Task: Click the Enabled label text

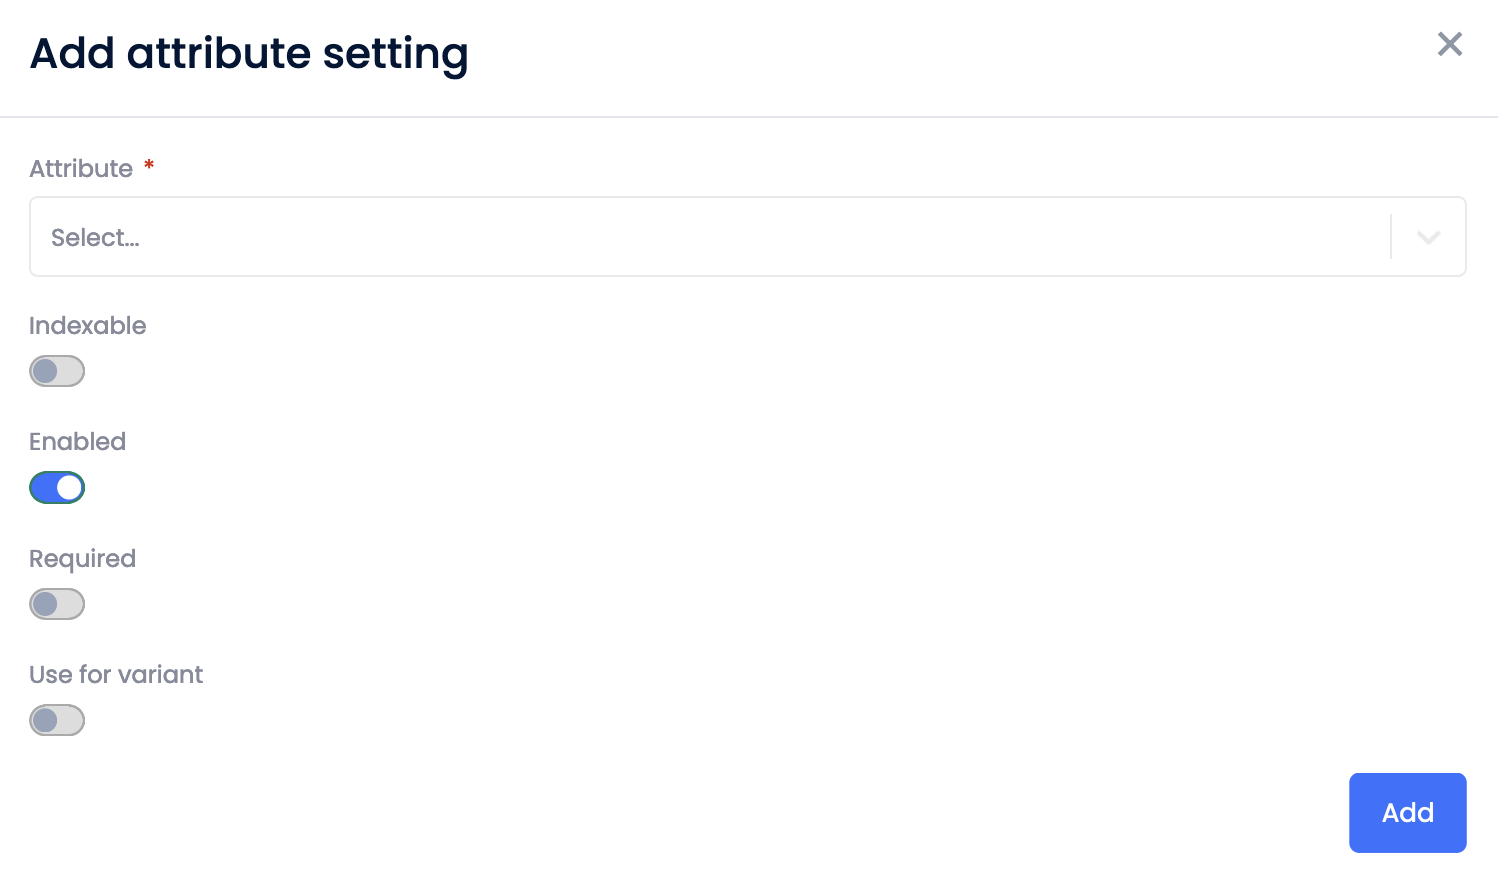Action: point(77,441)
